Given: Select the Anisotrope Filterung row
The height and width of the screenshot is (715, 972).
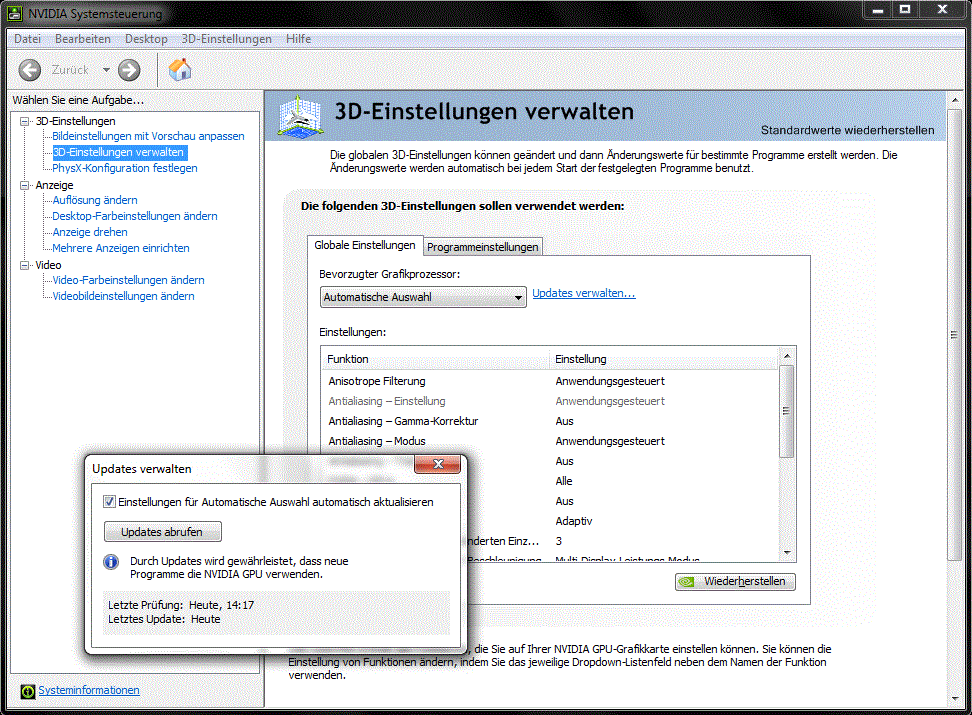Looking at the screenshot, I should (550, 381).
